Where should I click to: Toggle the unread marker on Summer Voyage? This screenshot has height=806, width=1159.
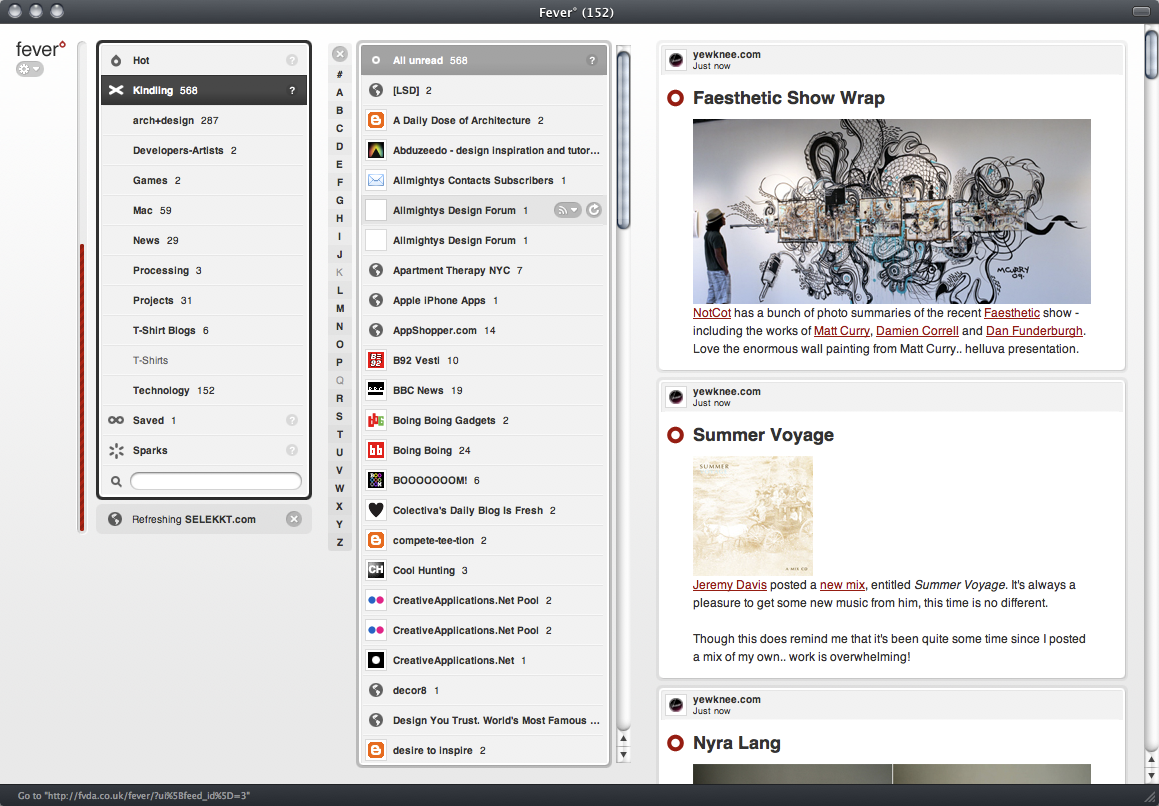[676, 435]
